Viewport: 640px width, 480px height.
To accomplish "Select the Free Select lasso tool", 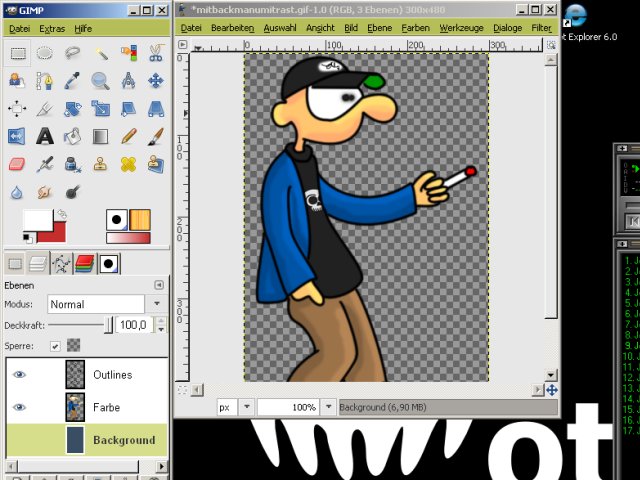I will coord(73,53).
